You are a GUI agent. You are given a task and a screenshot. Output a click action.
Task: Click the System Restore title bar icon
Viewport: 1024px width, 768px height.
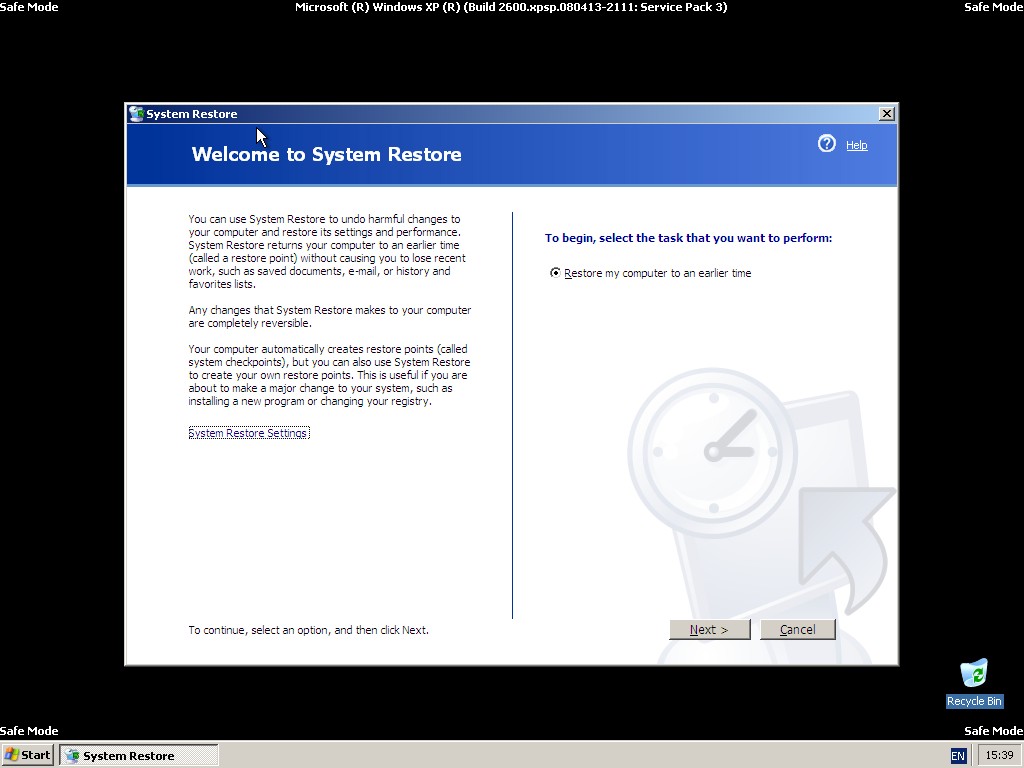point(136,114)
